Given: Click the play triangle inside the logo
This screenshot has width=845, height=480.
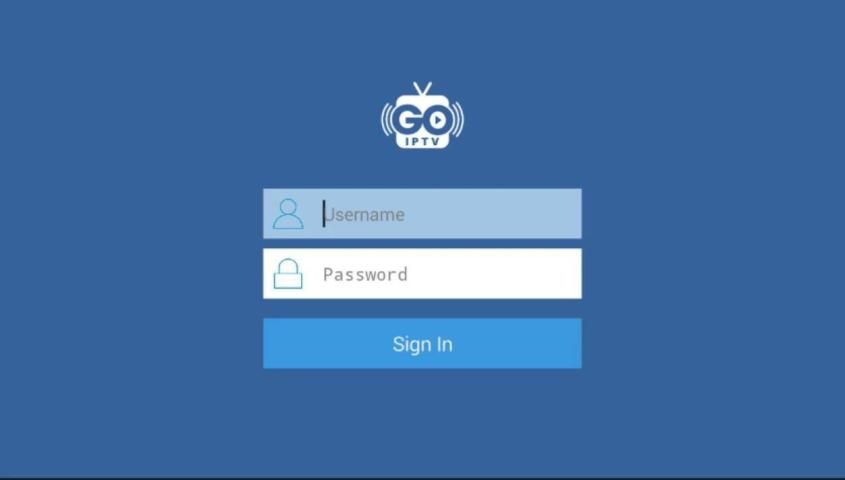Looking at the screenshot, I should click(x=438, y=120).
